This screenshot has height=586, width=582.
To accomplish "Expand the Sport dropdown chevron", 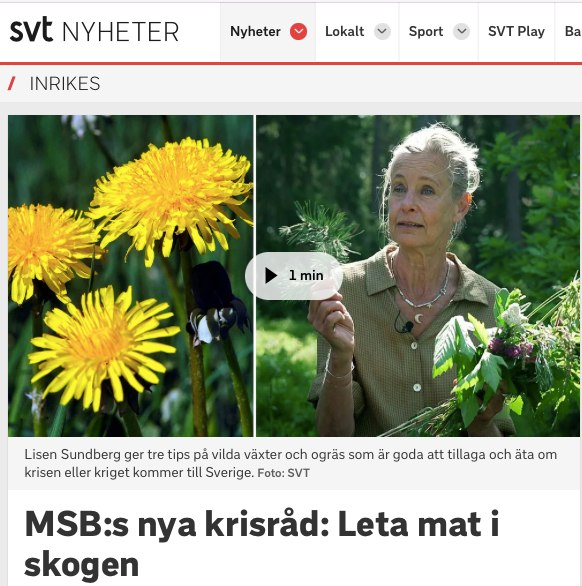I will click(x=462, y=31).
